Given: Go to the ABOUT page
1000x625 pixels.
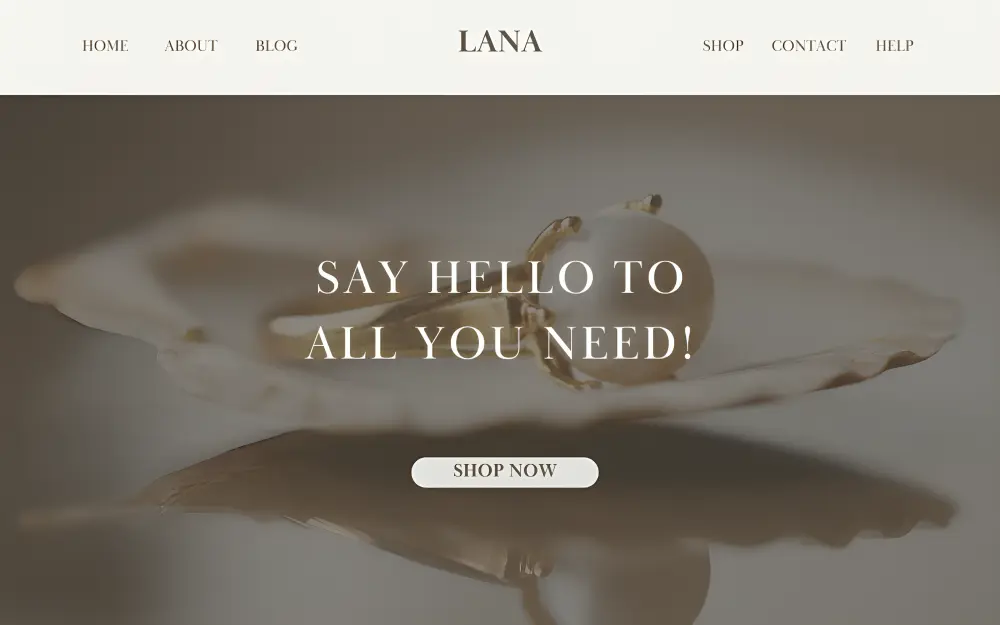Looking at the screenshot, I should pos(191,46).
